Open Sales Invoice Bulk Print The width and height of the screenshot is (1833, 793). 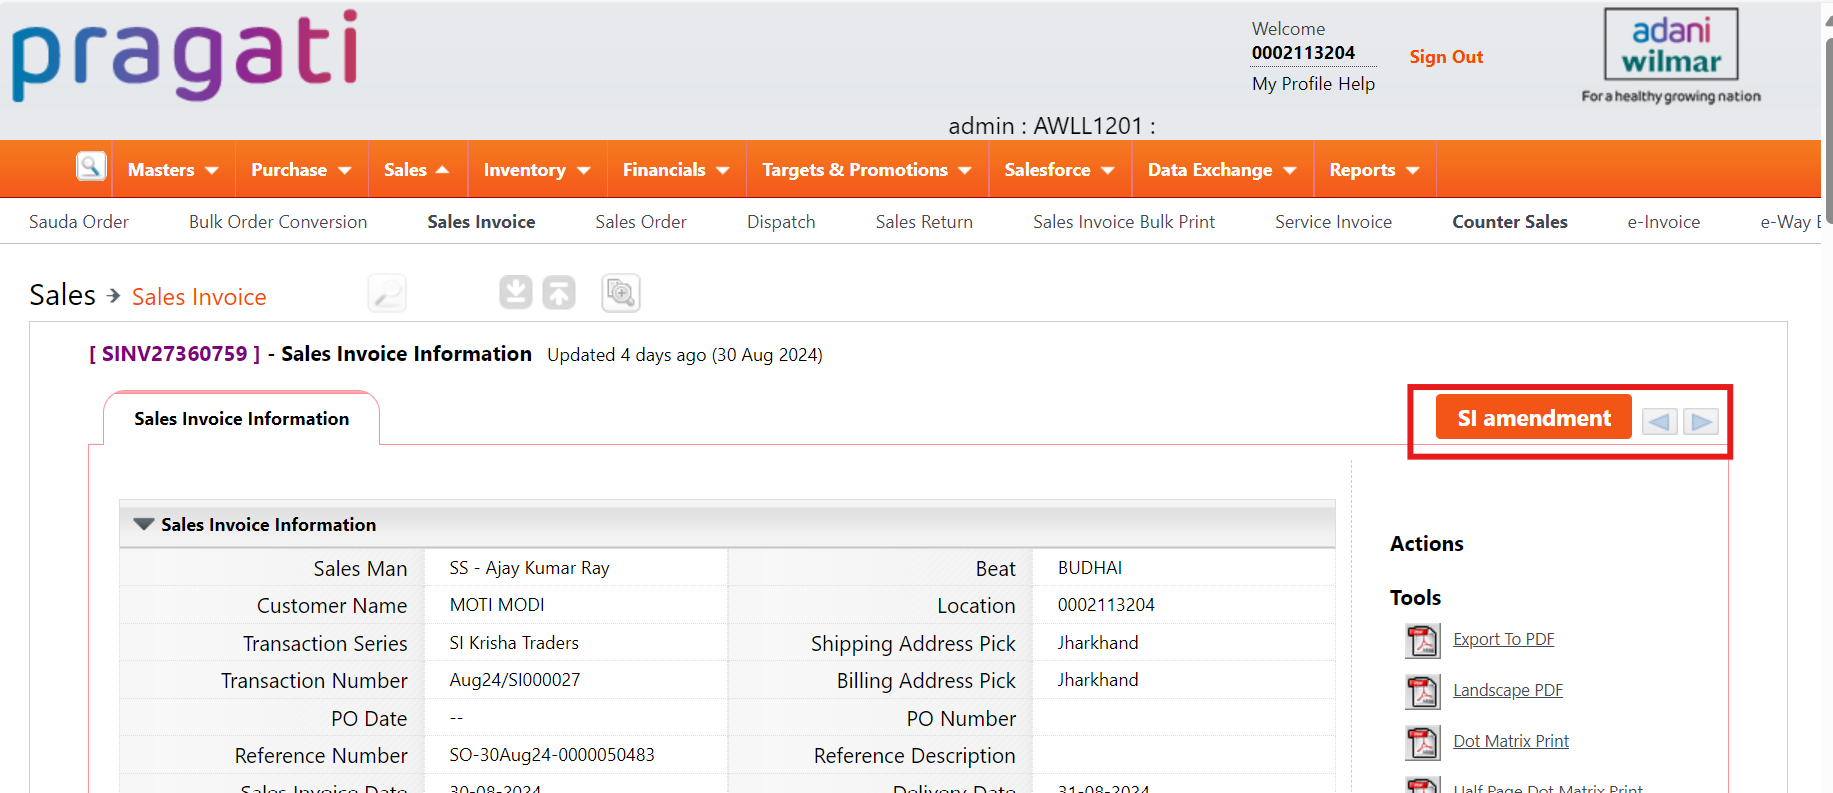[1124, 222]
